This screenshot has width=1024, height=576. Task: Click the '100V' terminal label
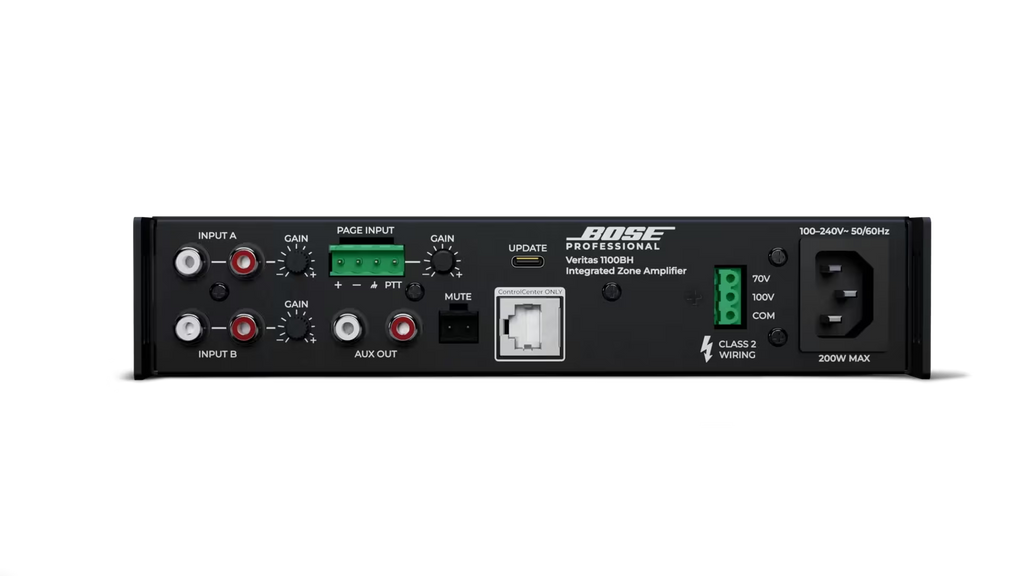point(763,297)
